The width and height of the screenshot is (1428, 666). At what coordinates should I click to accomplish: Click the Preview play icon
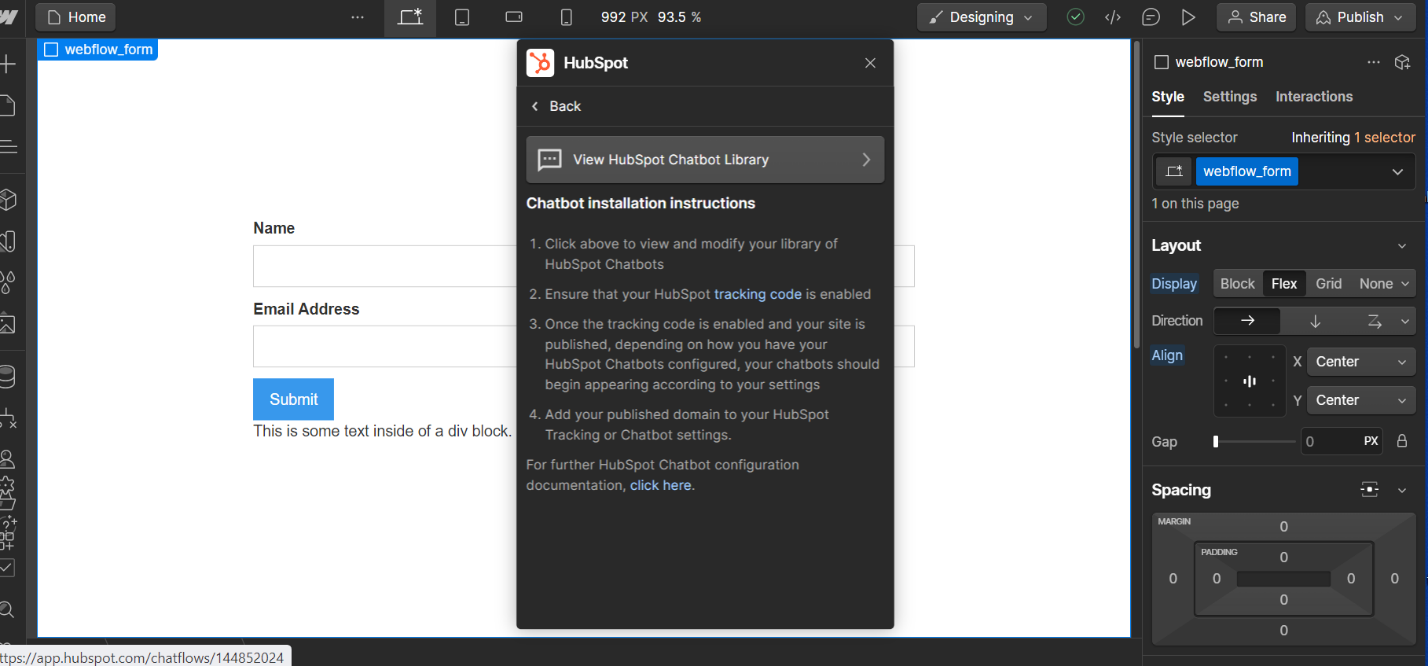[x=1188, y=17]
